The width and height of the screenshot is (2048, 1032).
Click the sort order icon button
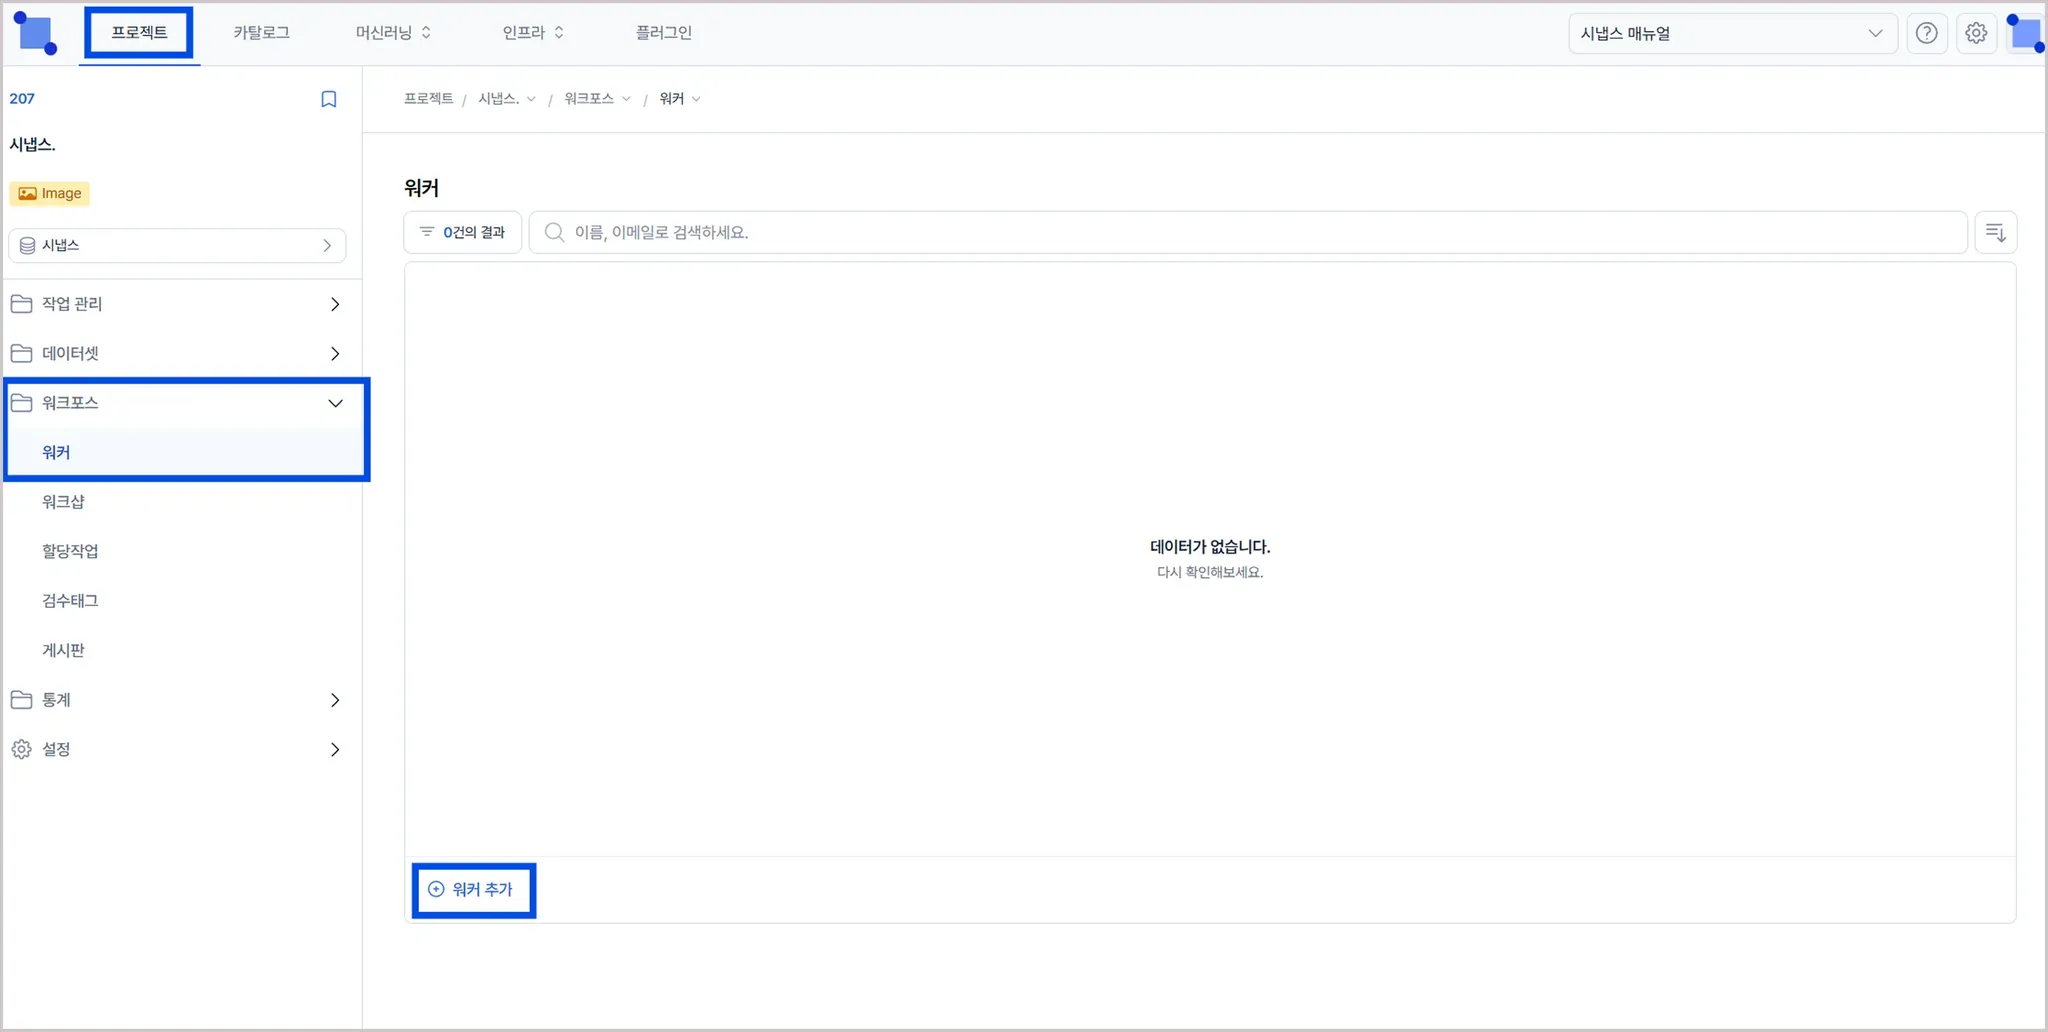[1996, 232]
